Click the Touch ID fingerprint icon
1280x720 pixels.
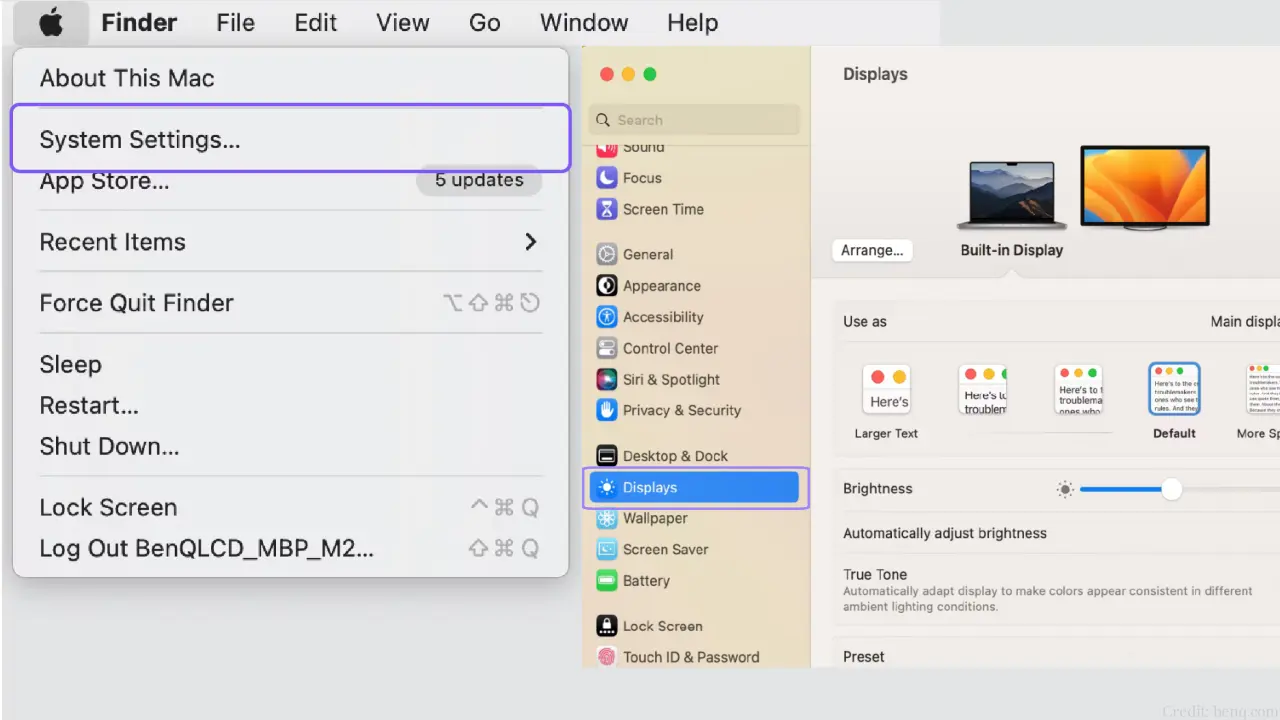click(606, 657)
